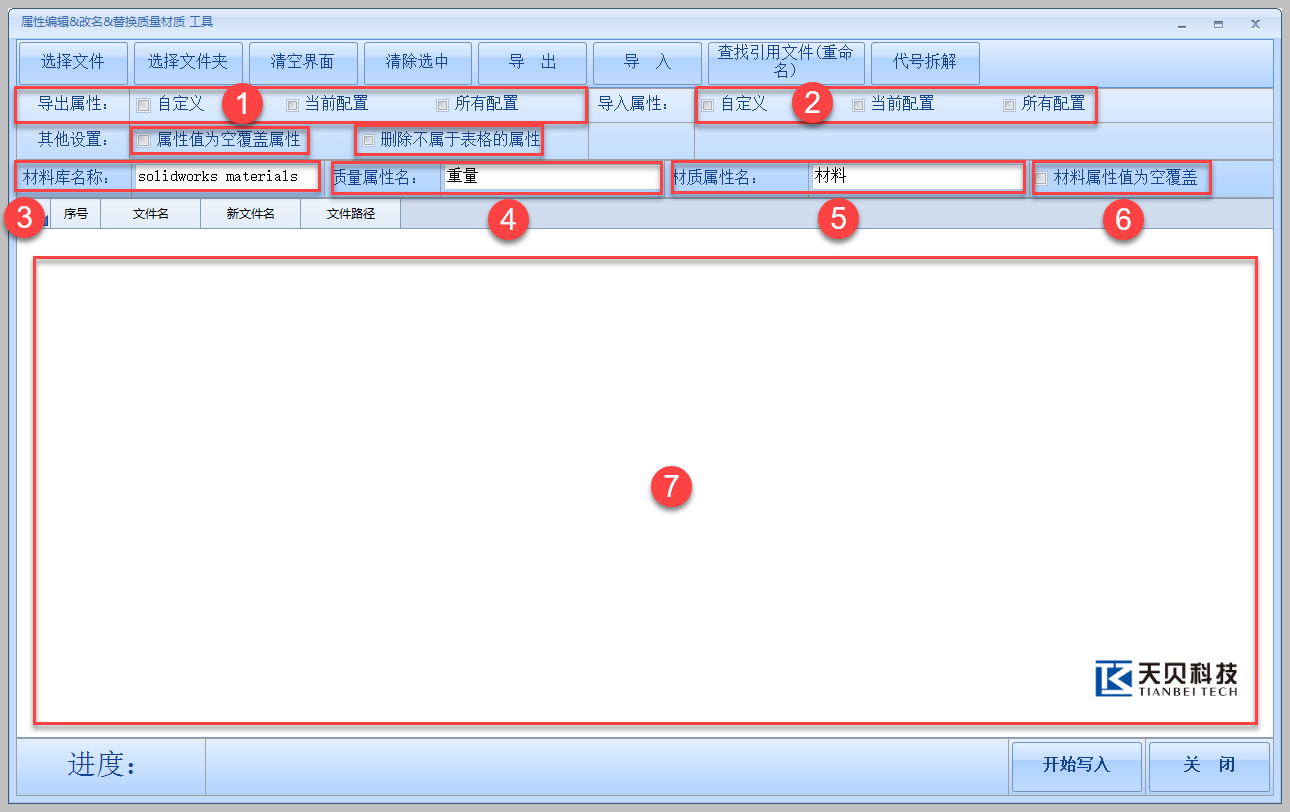Enable 自定义 checkbox under 导出属性
The height and width of the screenshot is (812, 1290).
click(x=144, y=104)
